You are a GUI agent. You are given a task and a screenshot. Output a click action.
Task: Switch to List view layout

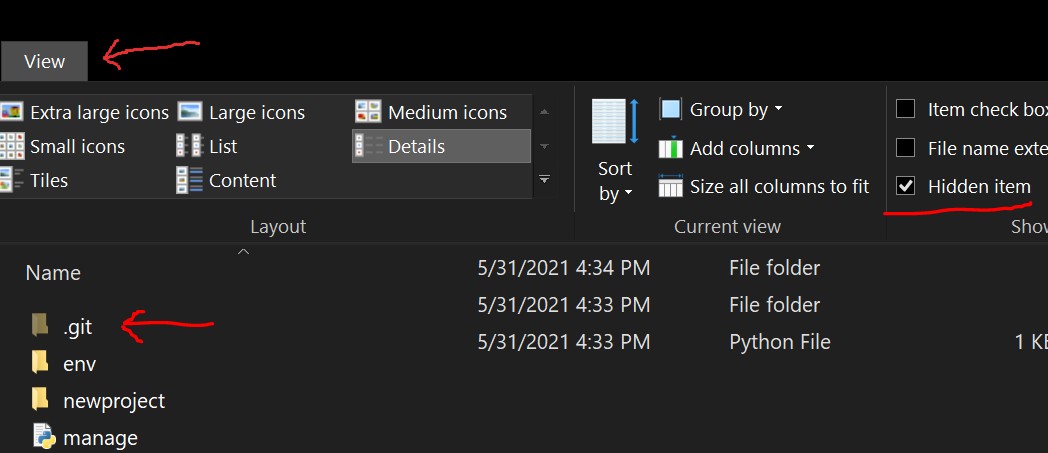point(208,147)
